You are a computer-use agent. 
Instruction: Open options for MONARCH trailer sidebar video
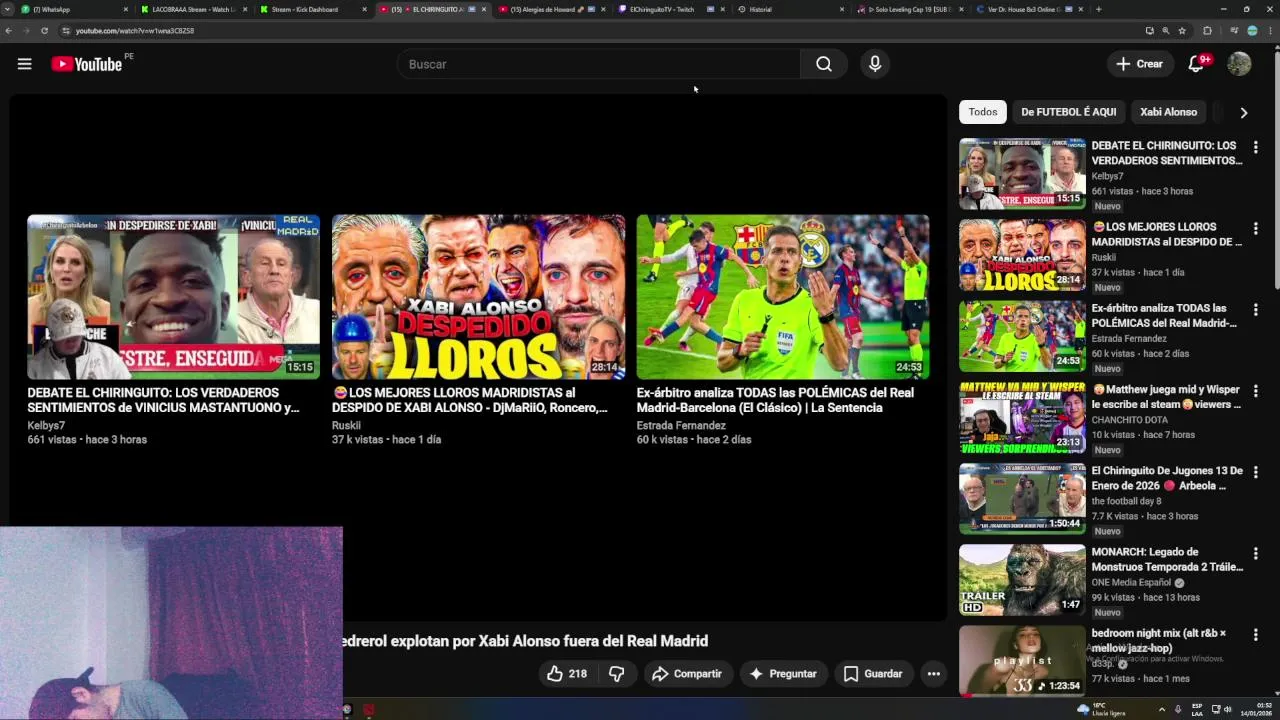pyautogui.click(x=1255, y=553)
